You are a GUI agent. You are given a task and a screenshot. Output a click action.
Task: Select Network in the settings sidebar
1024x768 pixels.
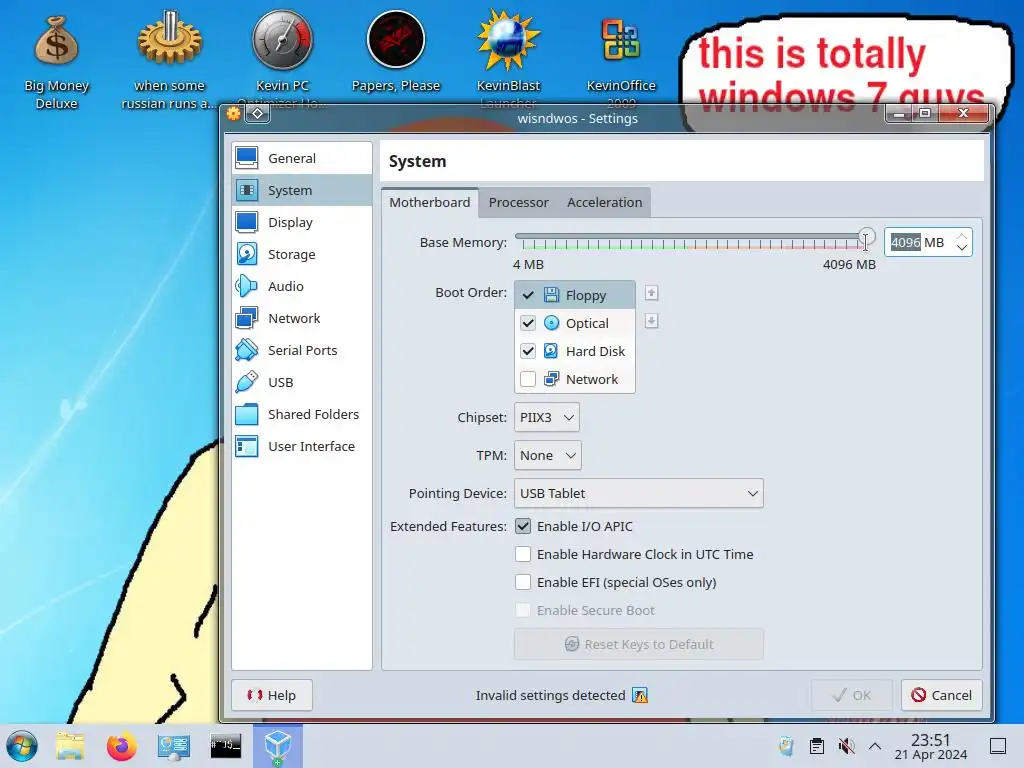point(302,318)
